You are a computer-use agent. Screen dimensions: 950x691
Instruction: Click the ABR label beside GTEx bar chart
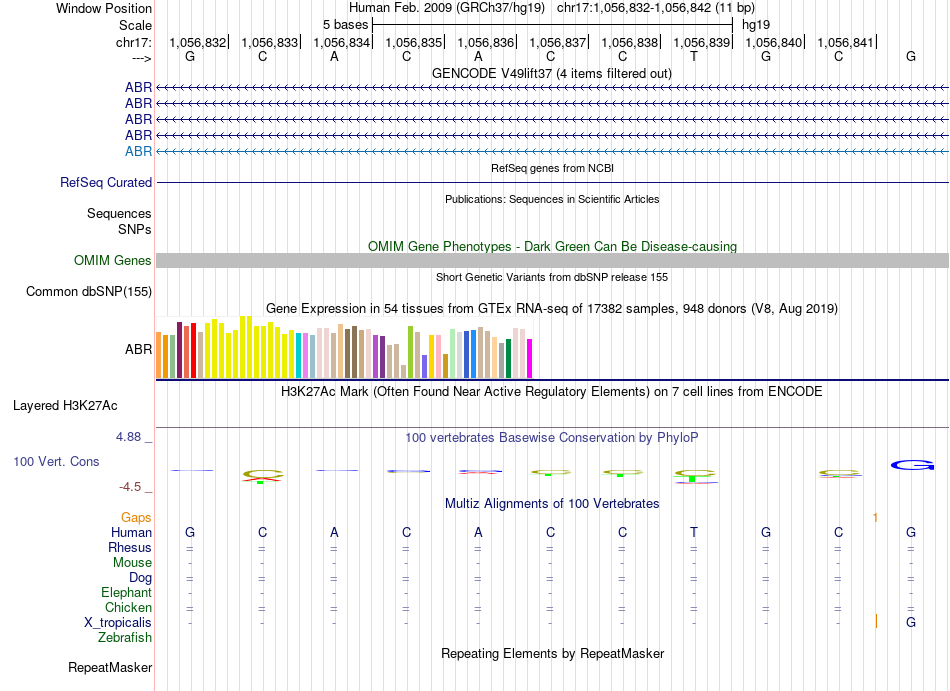(138, 349)
